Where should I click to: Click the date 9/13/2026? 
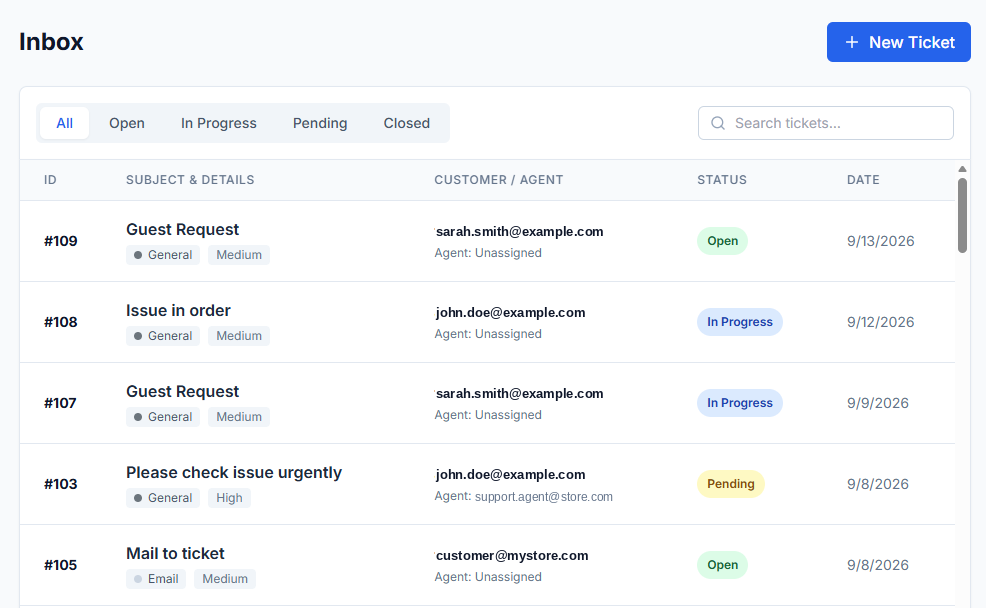(x=880, y=241)
